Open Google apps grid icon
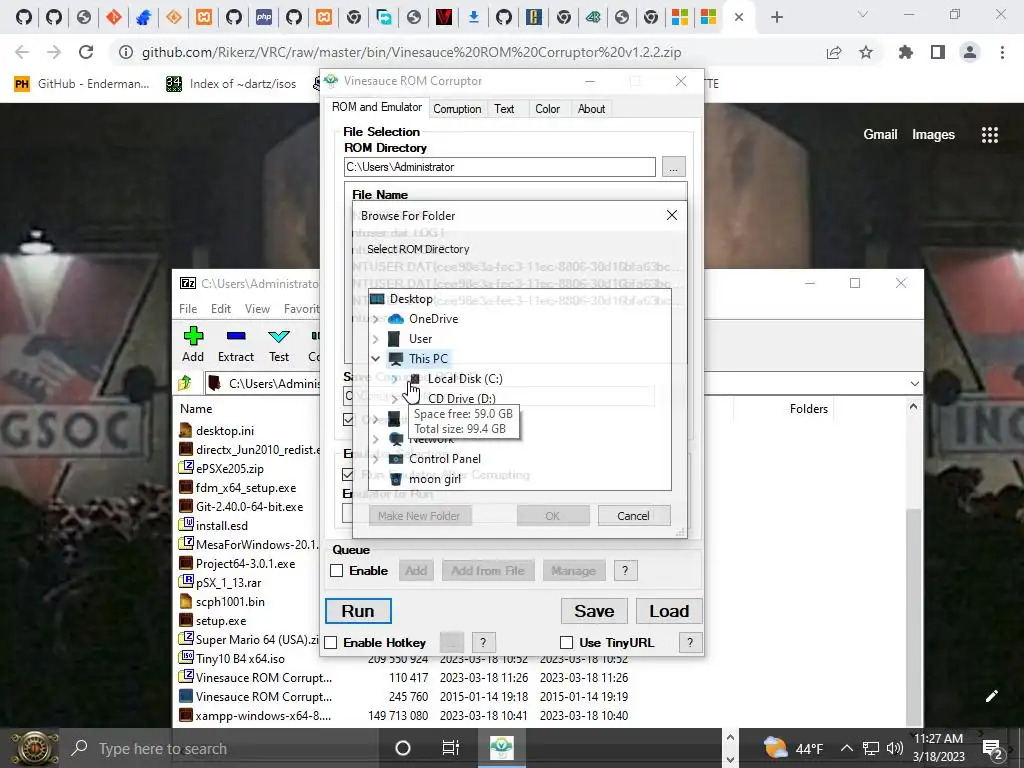Image resolution: width=1024 pixels, height=768 pixels. click(x=990, y=135)
